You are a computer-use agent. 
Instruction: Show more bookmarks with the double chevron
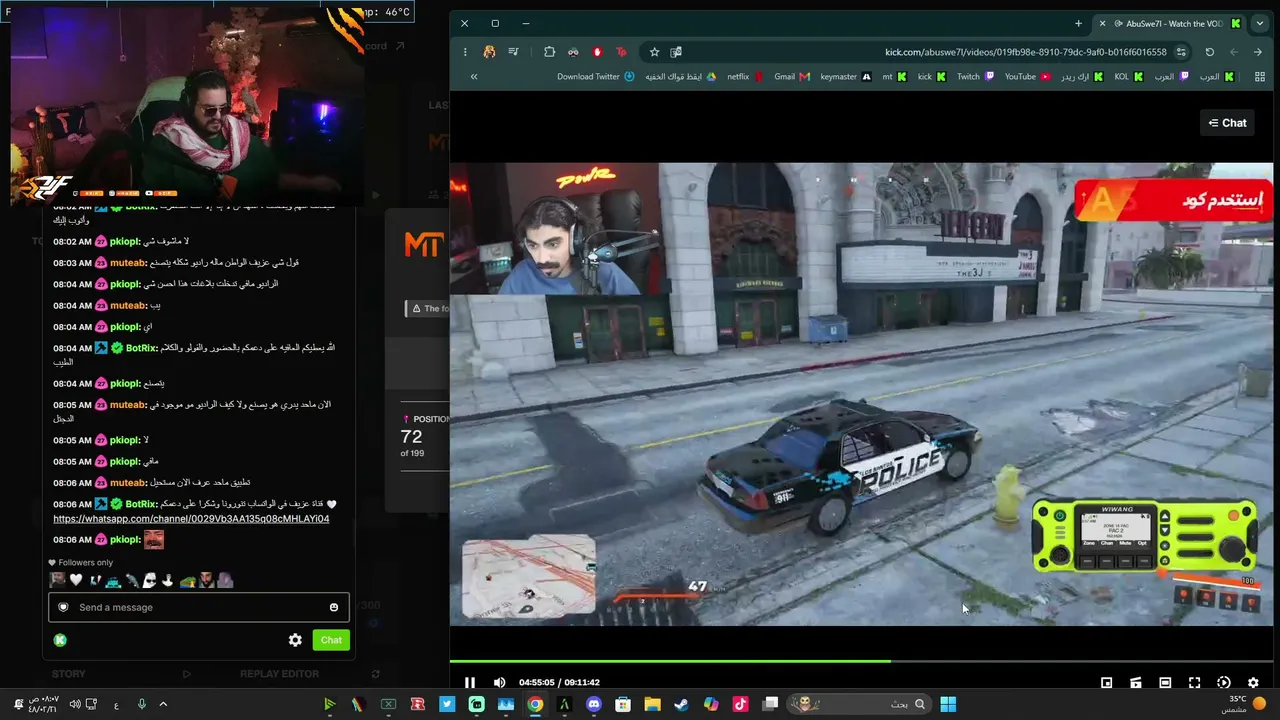(474, 77)
